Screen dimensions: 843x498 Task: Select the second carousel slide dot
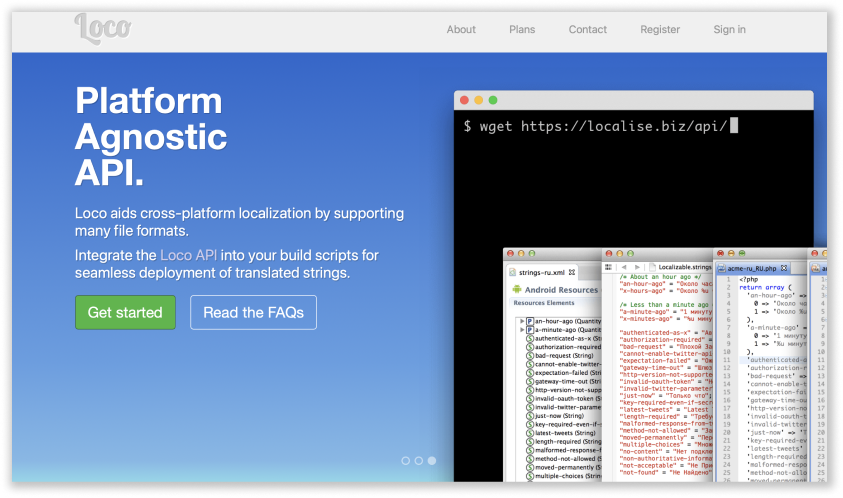[x=418, y=461]
